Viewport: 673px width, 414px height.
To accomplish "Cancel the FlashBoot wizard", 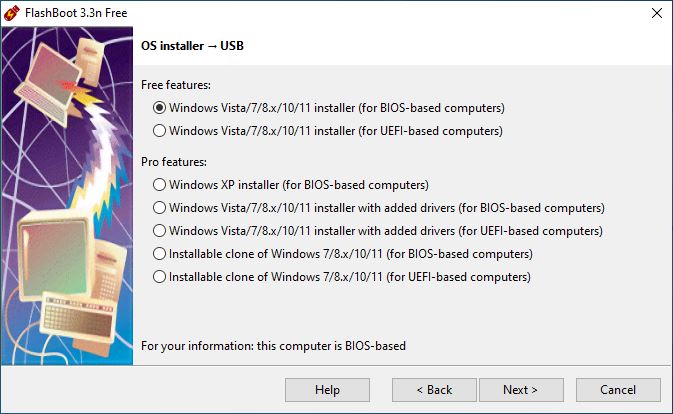I will (618, 390).
